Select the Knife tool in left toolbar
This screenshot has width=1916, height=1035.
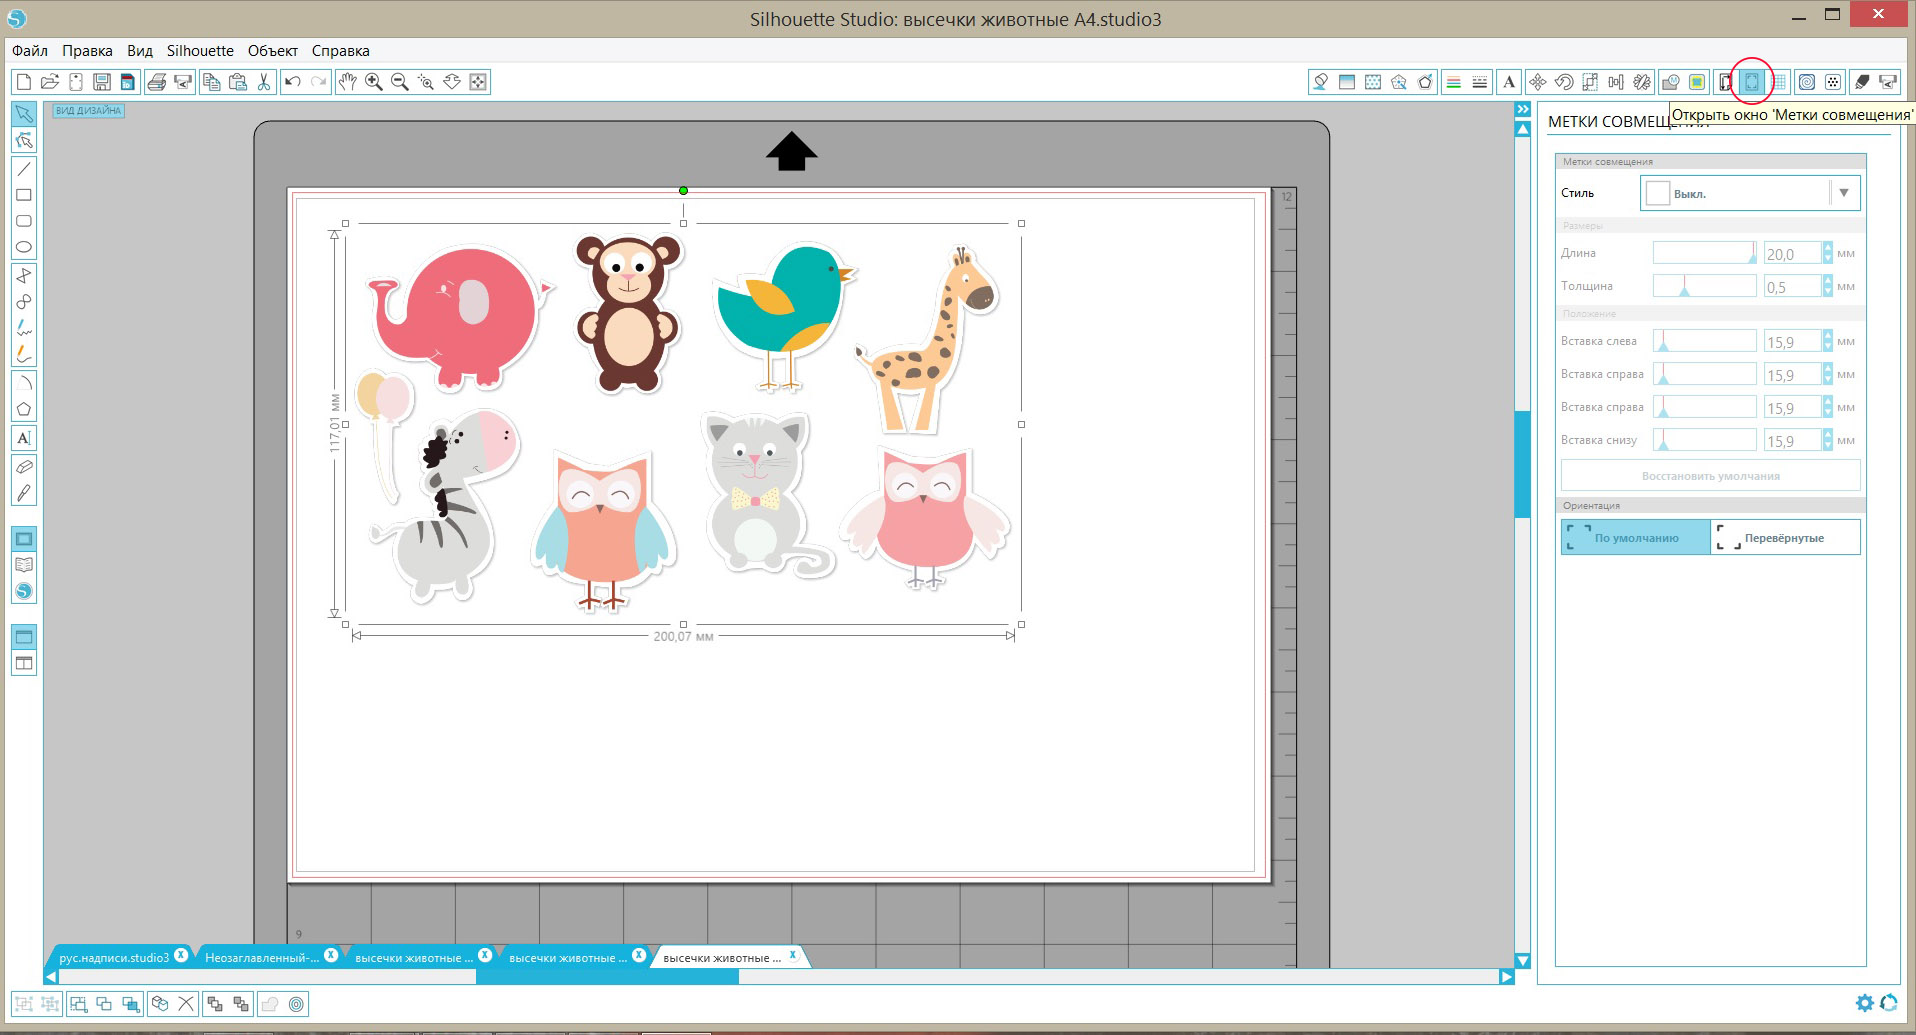24,493
